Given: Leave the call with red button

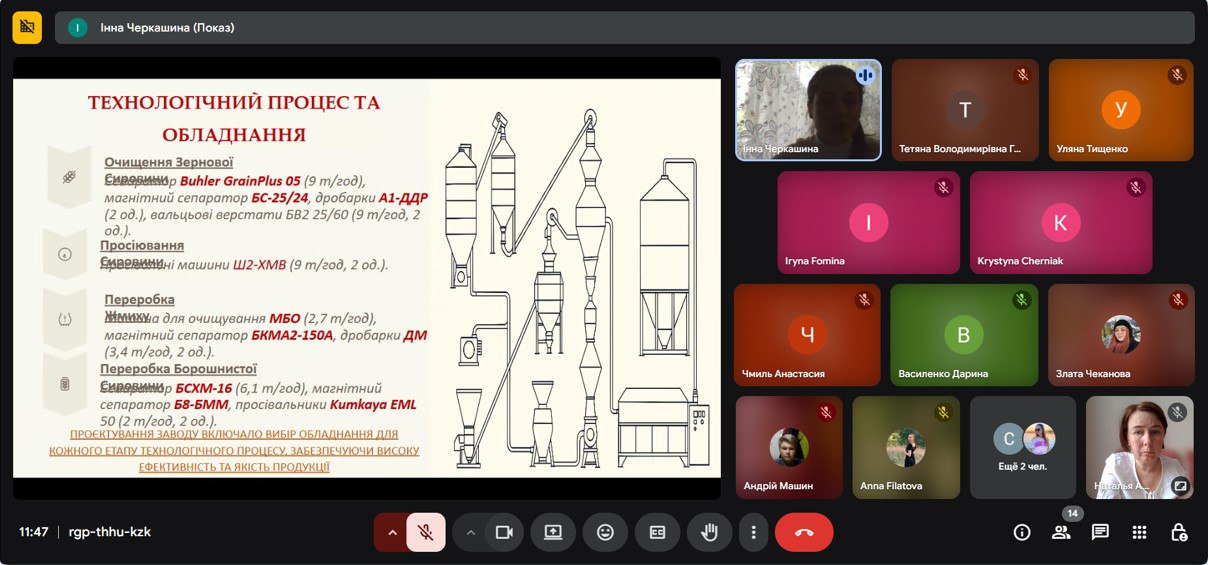Looking at the screenshot, I should point(804,532).
